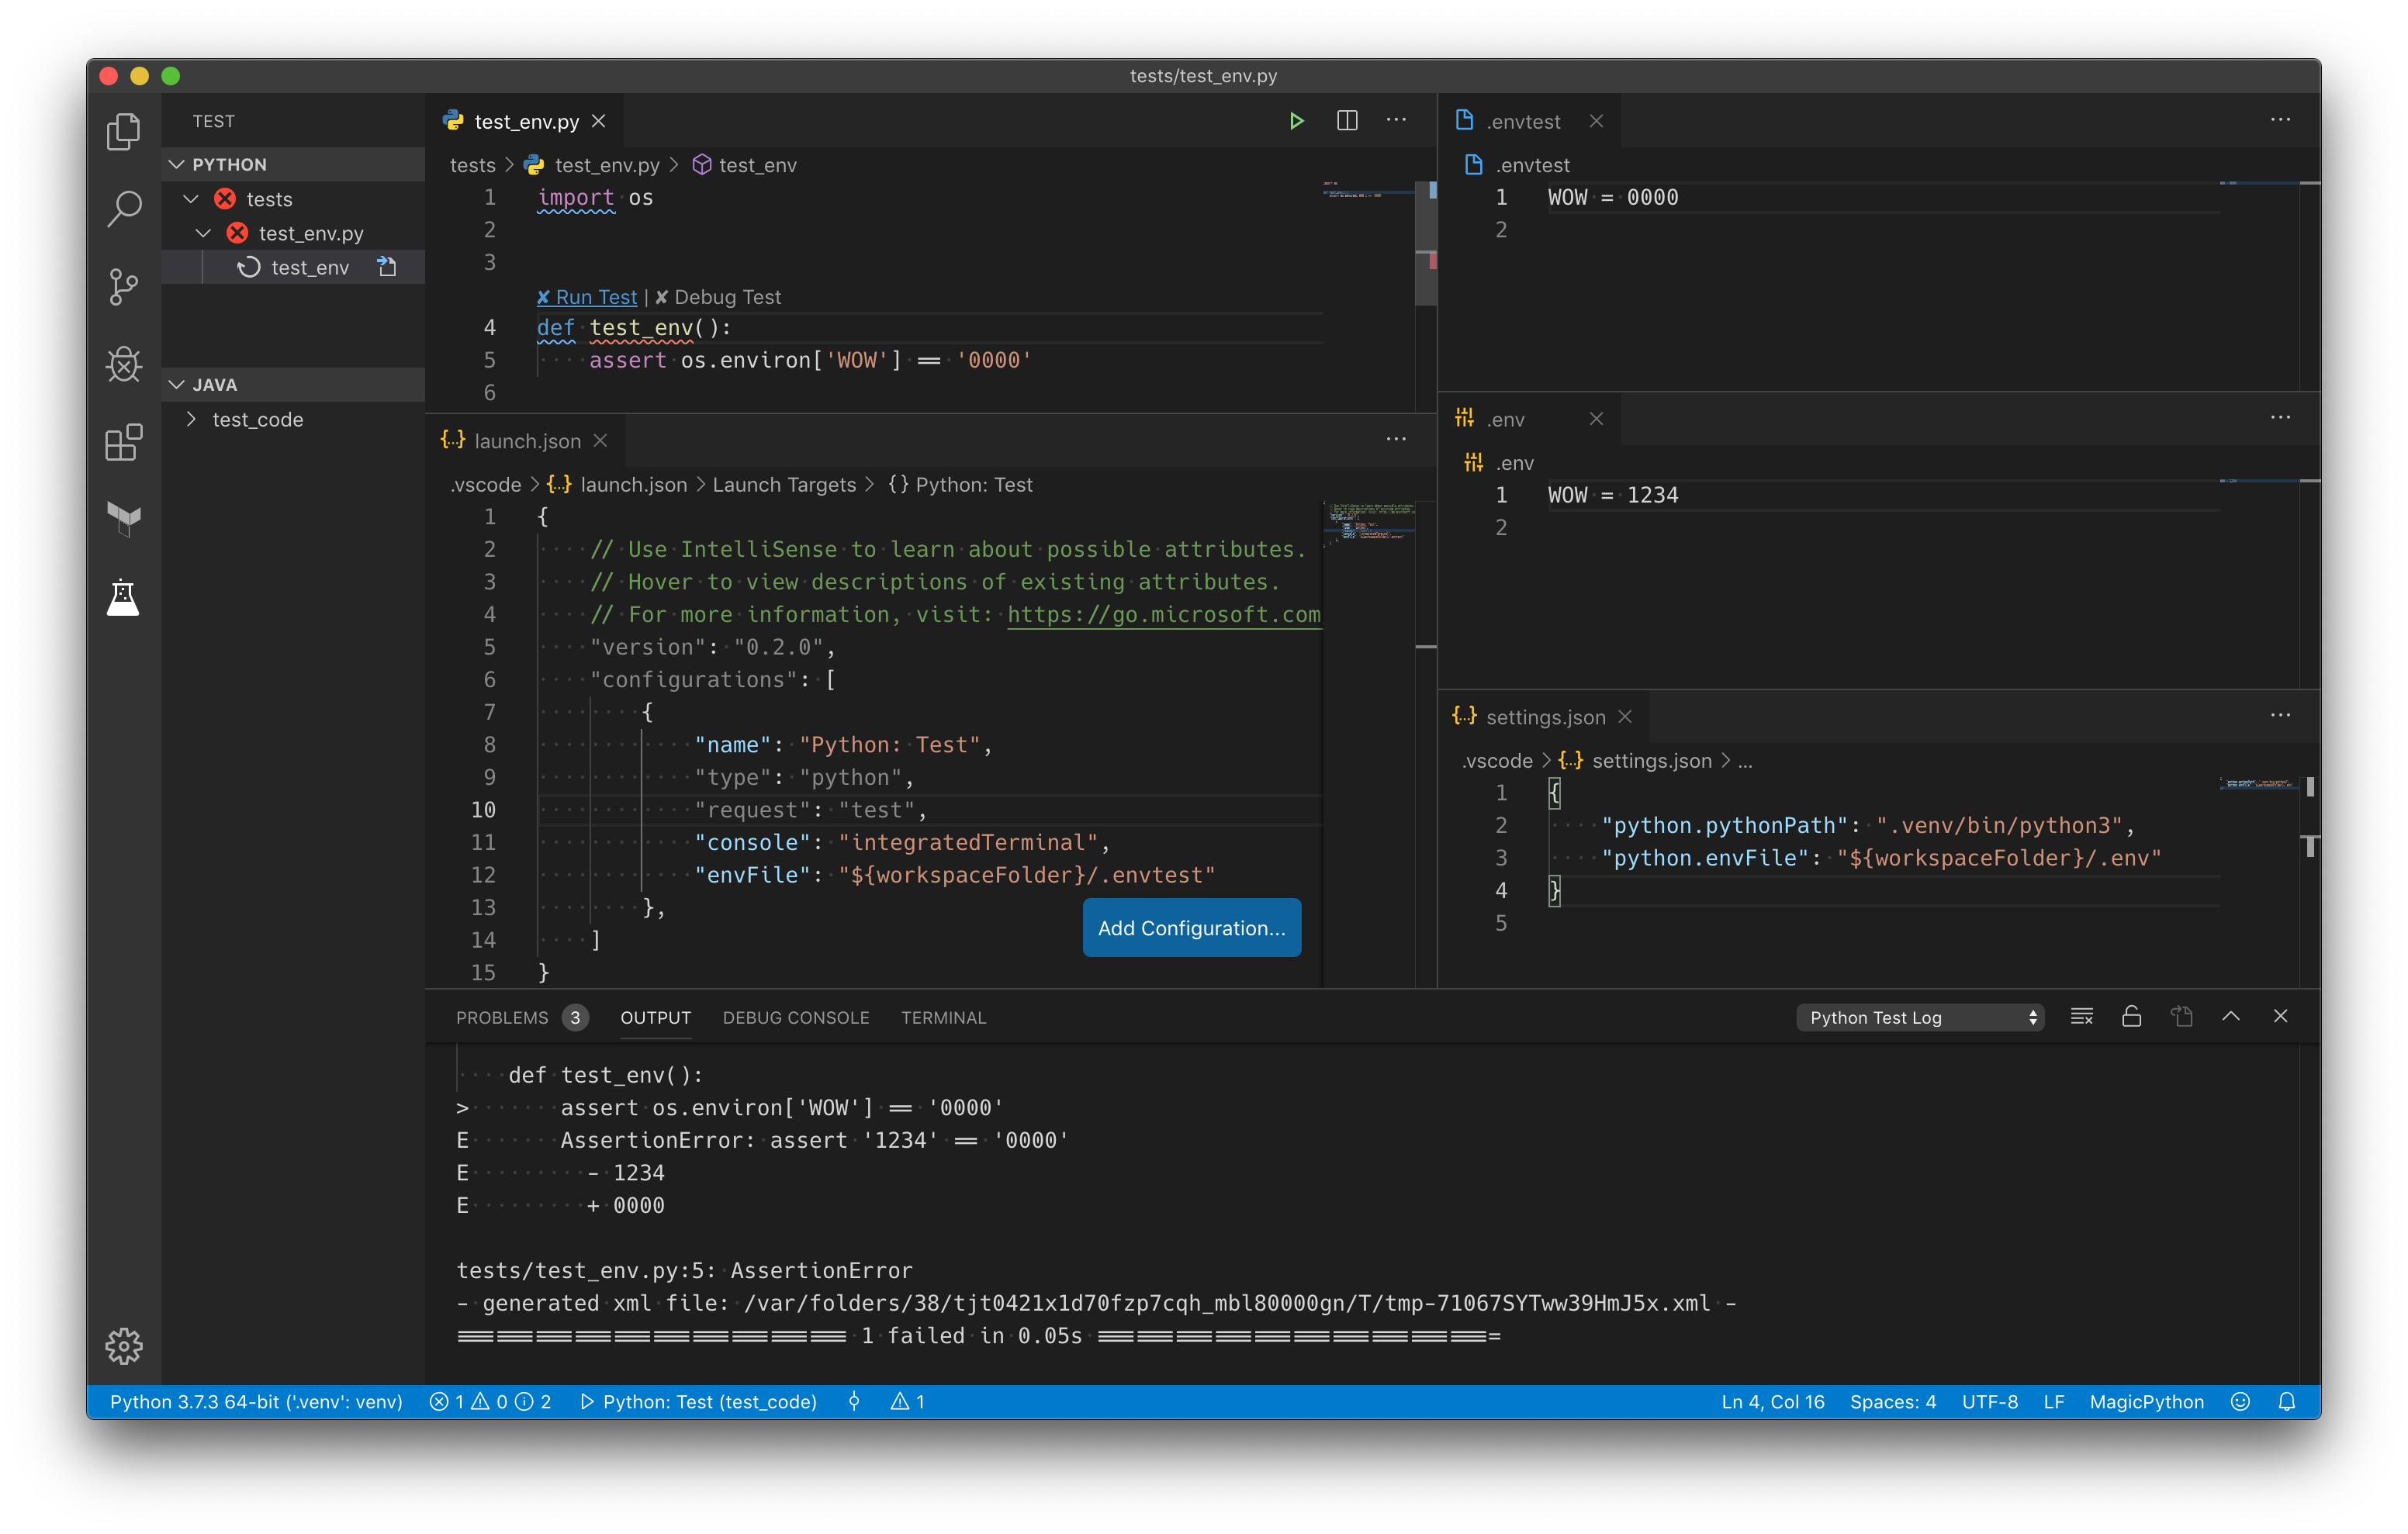
Task: Open the Debug view bug icon
Action: [123, 364]
